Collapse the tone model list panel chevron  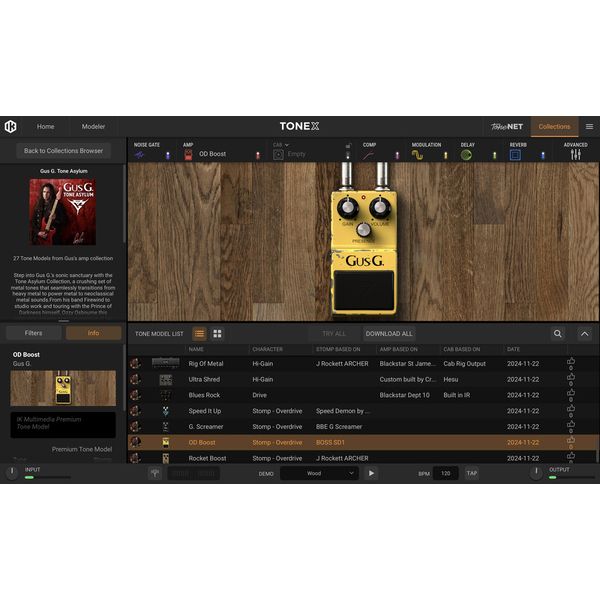point(584,334)
